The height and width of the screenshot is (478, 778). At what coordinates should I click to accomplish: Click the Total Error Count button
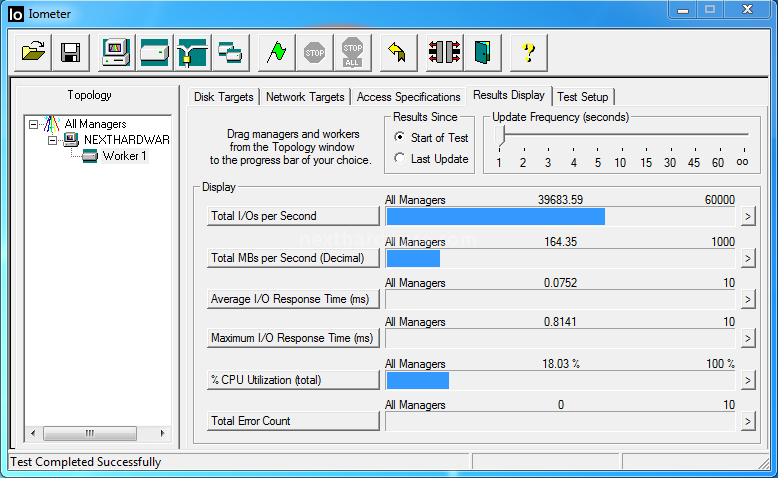tap(293, 421)
